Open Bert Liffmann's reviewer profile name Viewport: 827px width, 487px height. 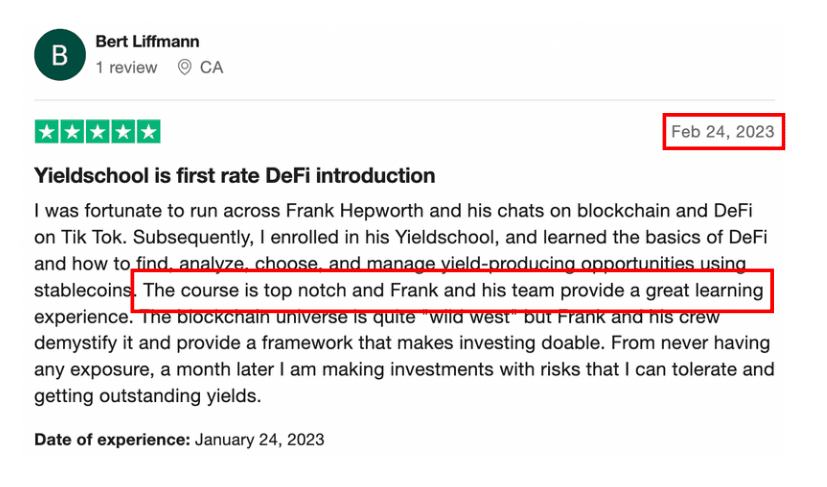point(147,42)
